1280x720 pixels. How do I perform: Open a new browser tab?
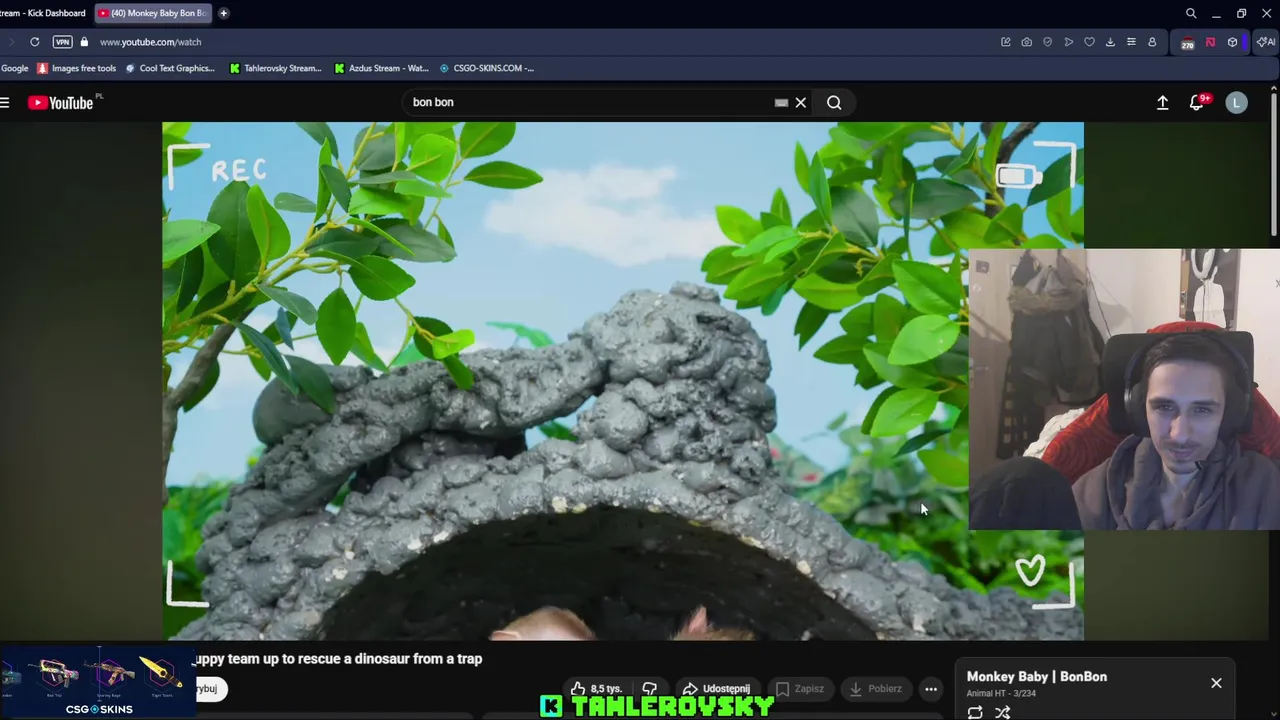[224, 13]
